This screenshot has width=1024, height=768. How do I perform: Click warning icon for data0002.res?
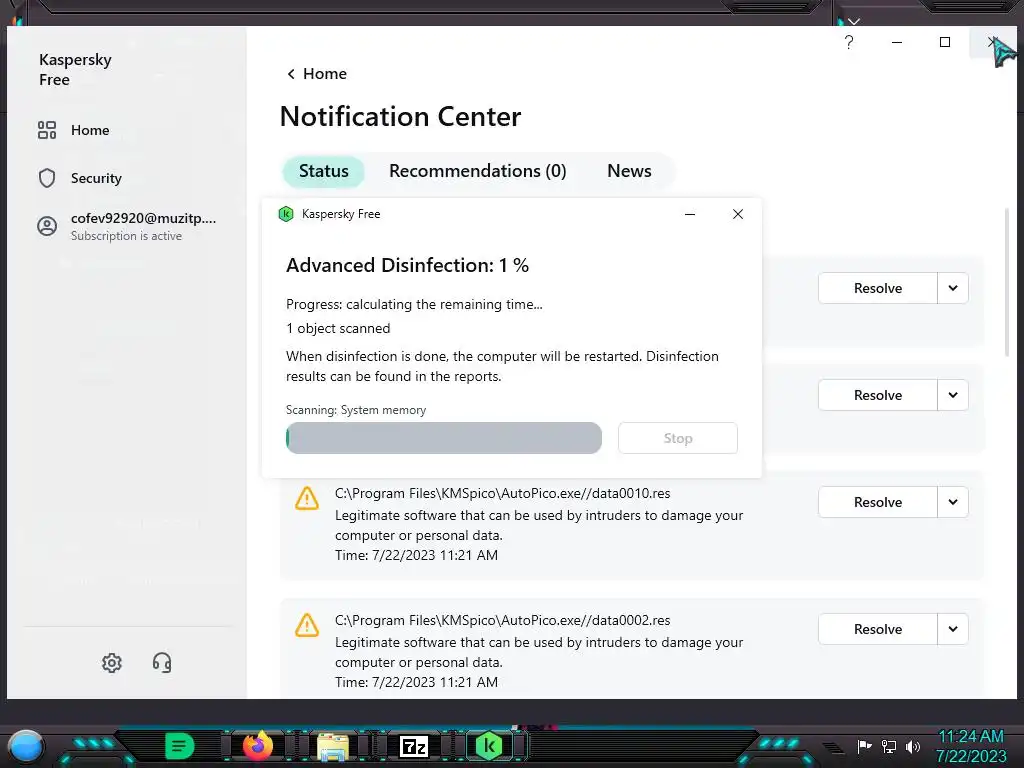tap(306, 625)
